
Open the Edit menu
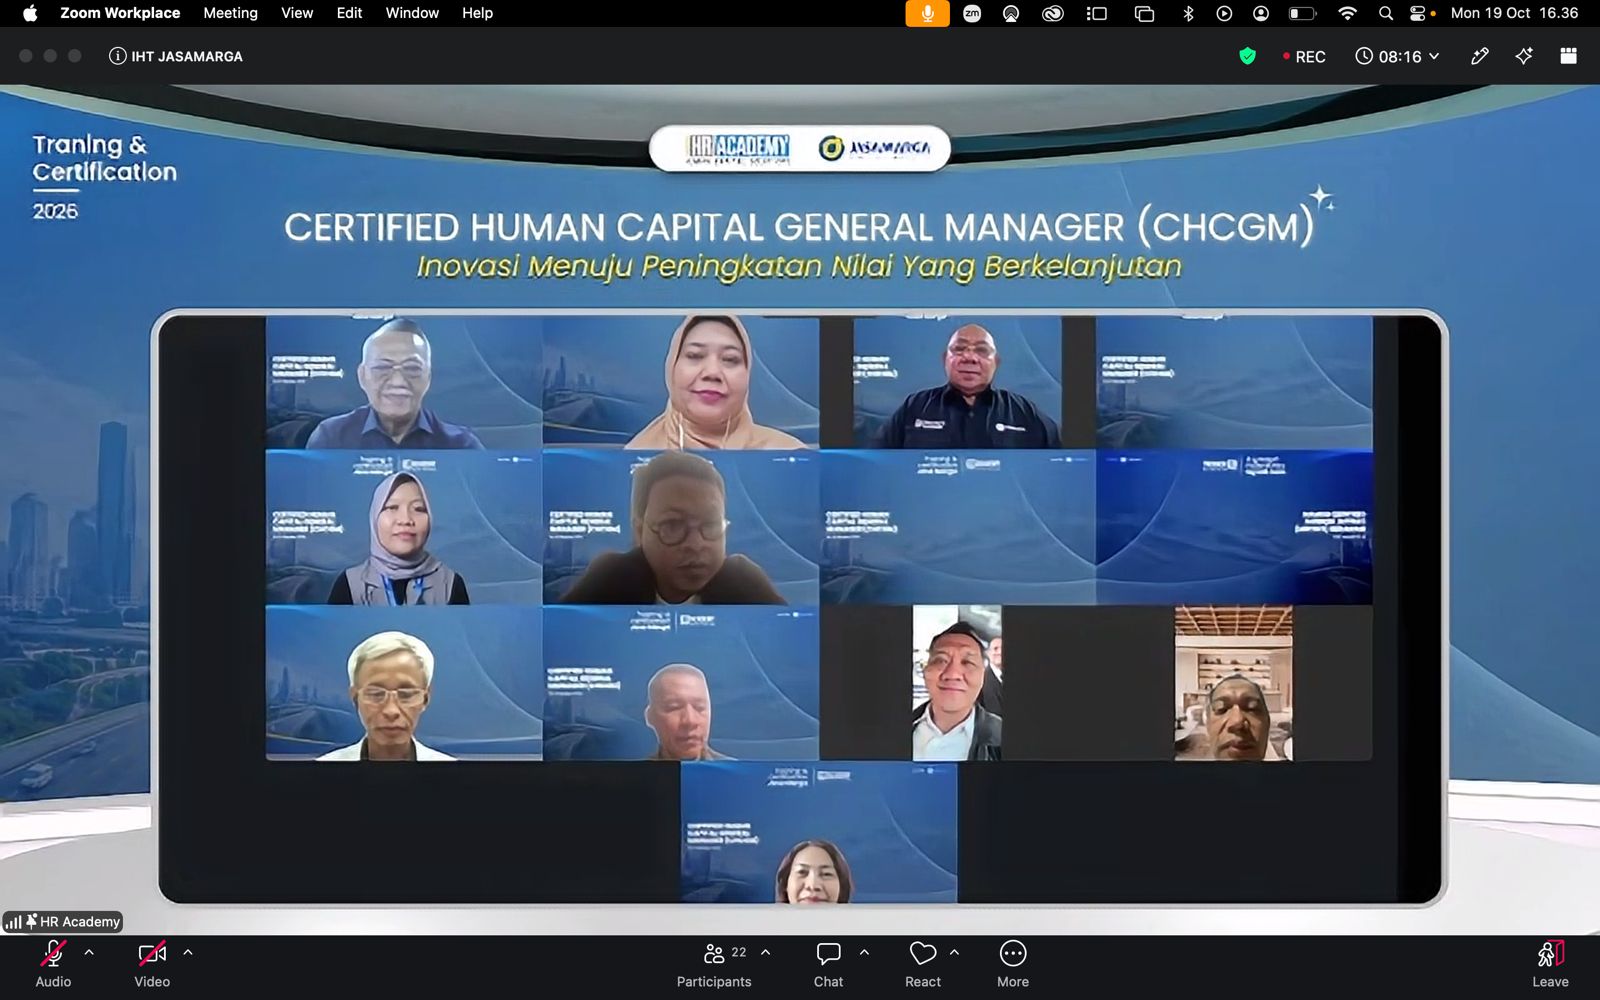pyautogui.click(x=349, y=13)
